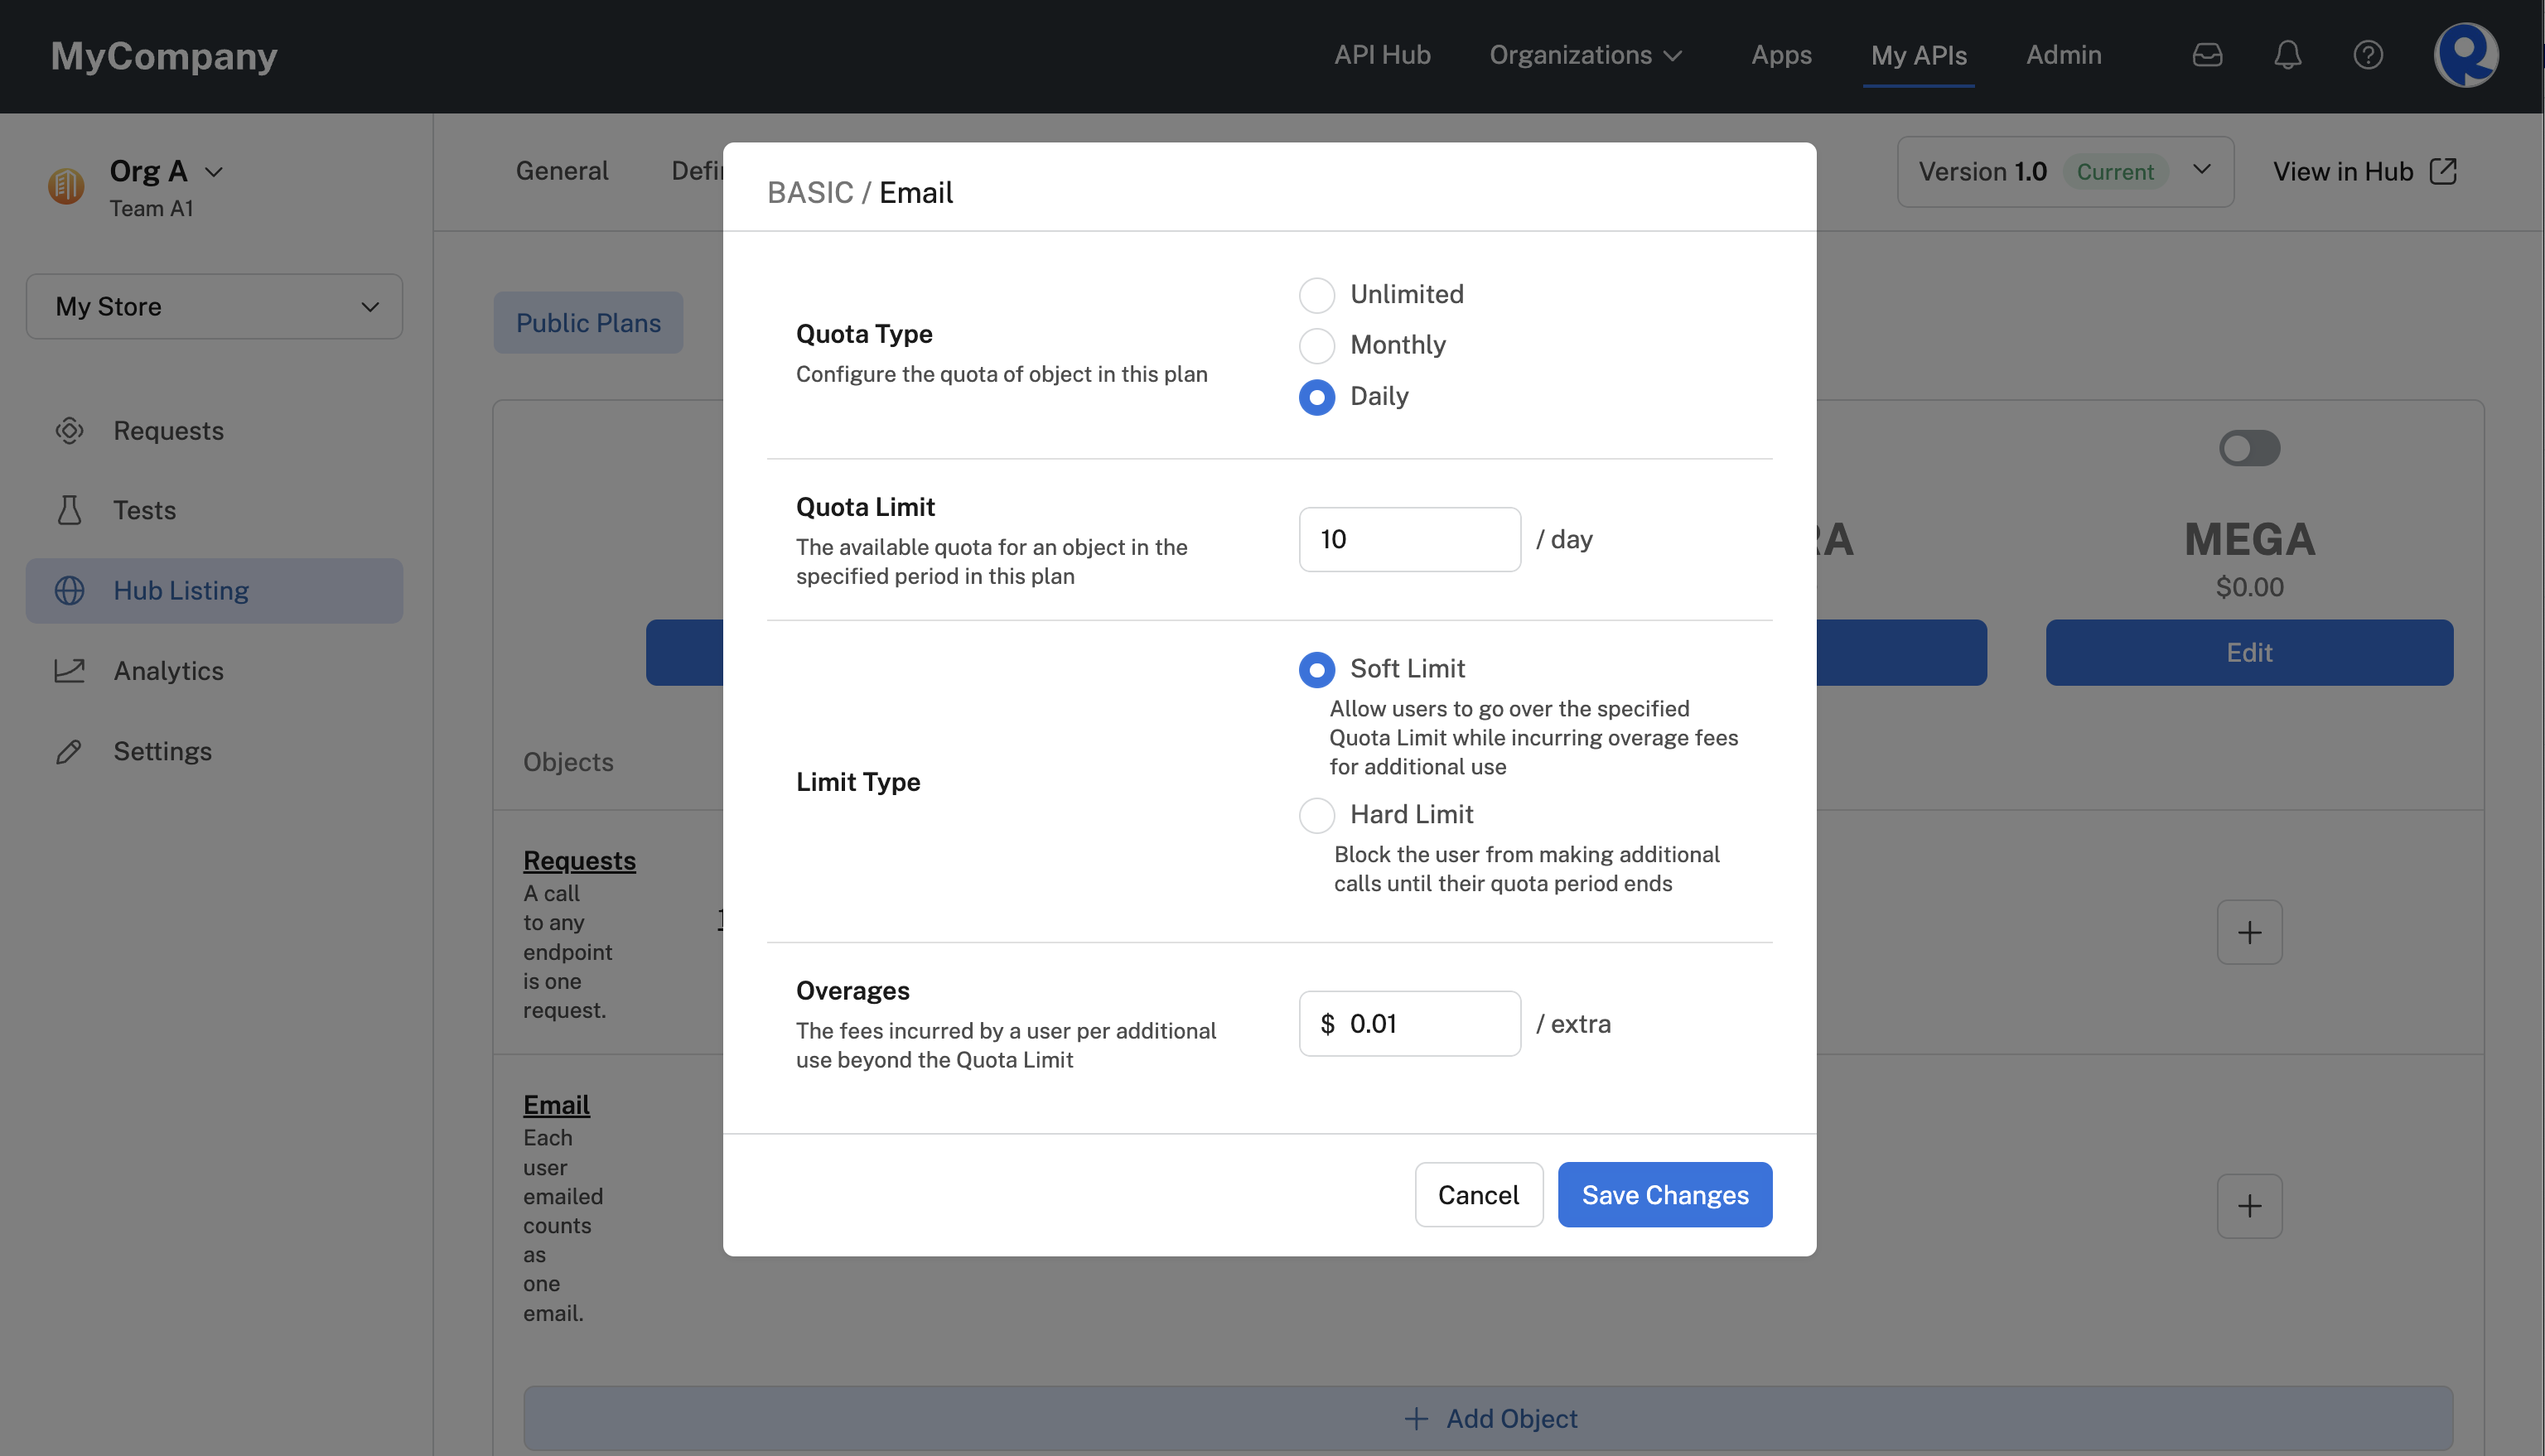Click the help circle icon
The width and height of the screenshot is (2545, 1456).
[2369, 52]
